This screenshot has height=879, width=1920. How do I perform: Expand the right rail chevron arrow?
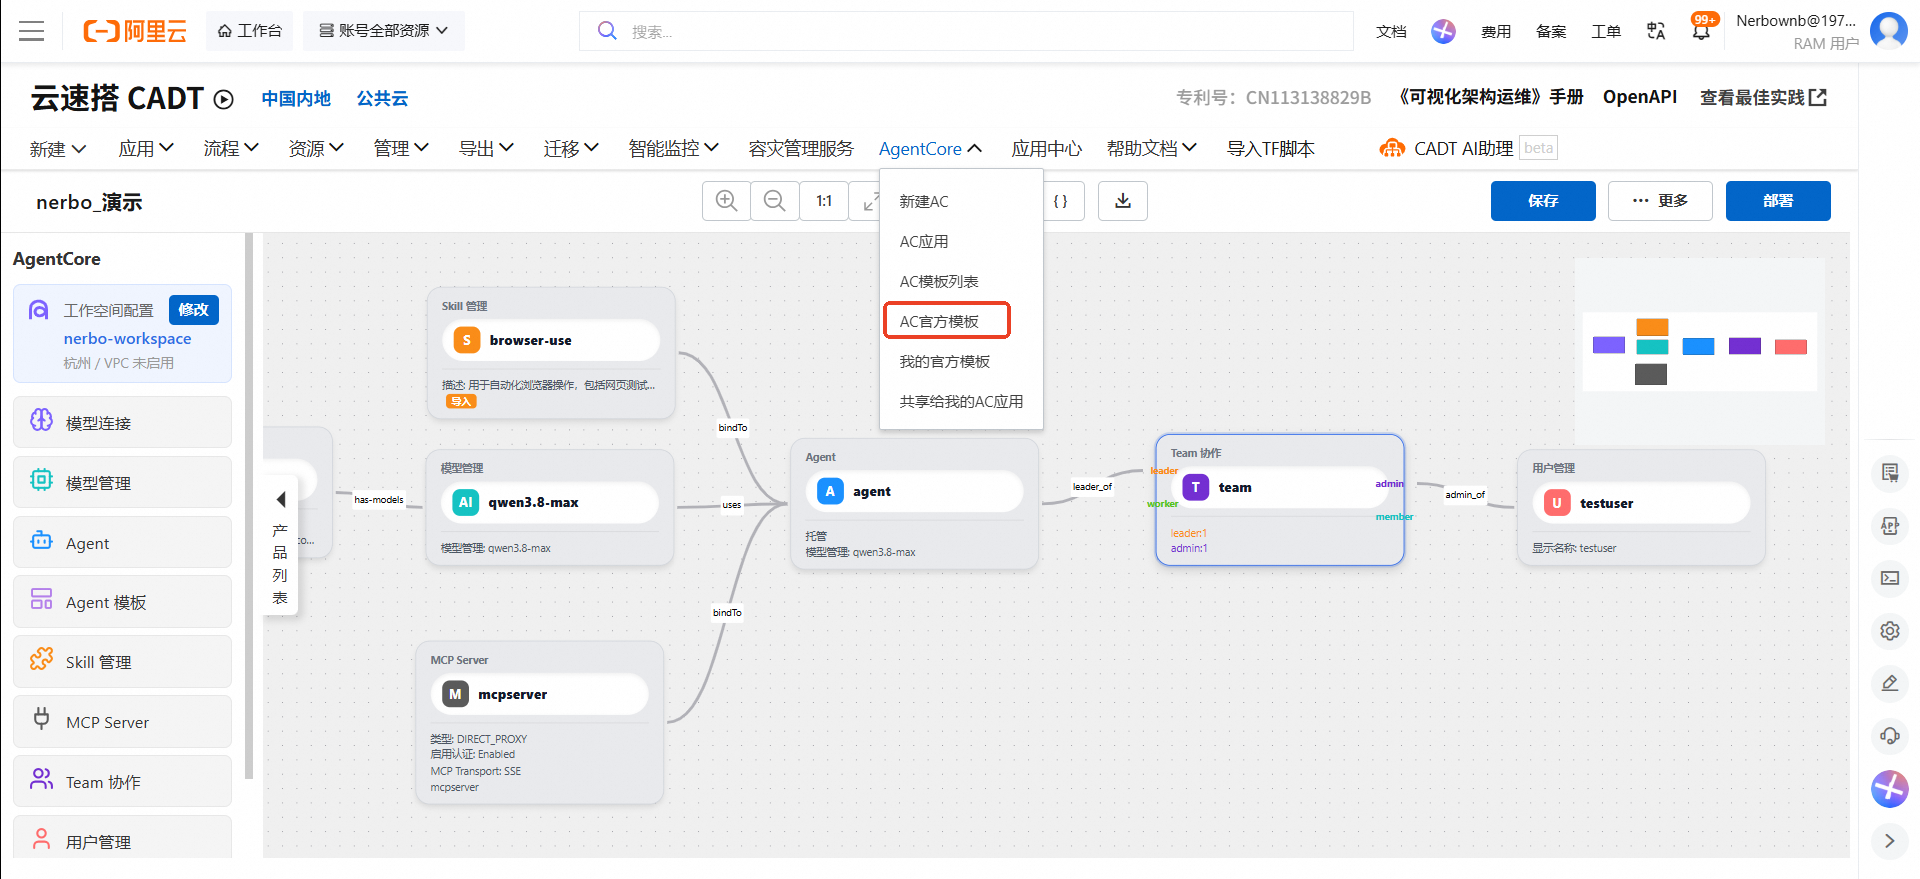[1889, 841]
